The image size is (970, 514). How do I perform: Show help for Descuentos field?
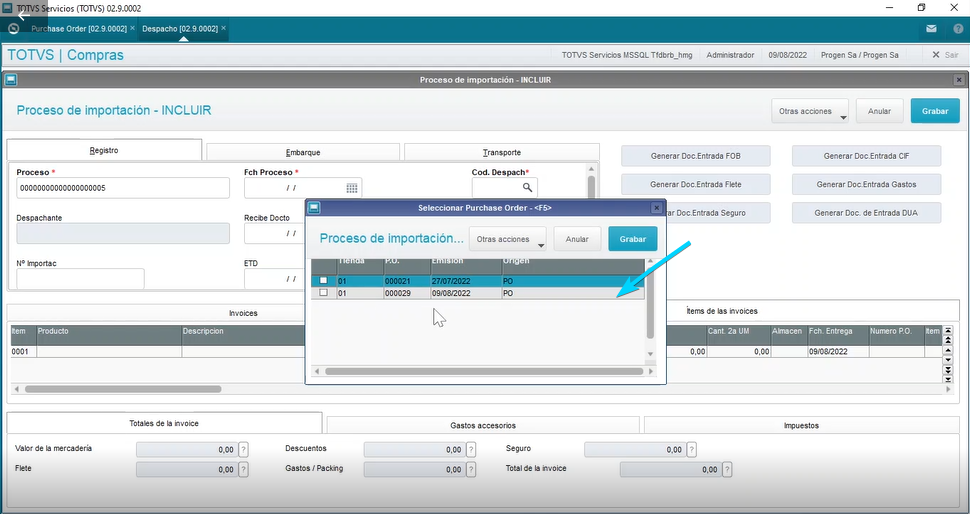pos(471,450)
